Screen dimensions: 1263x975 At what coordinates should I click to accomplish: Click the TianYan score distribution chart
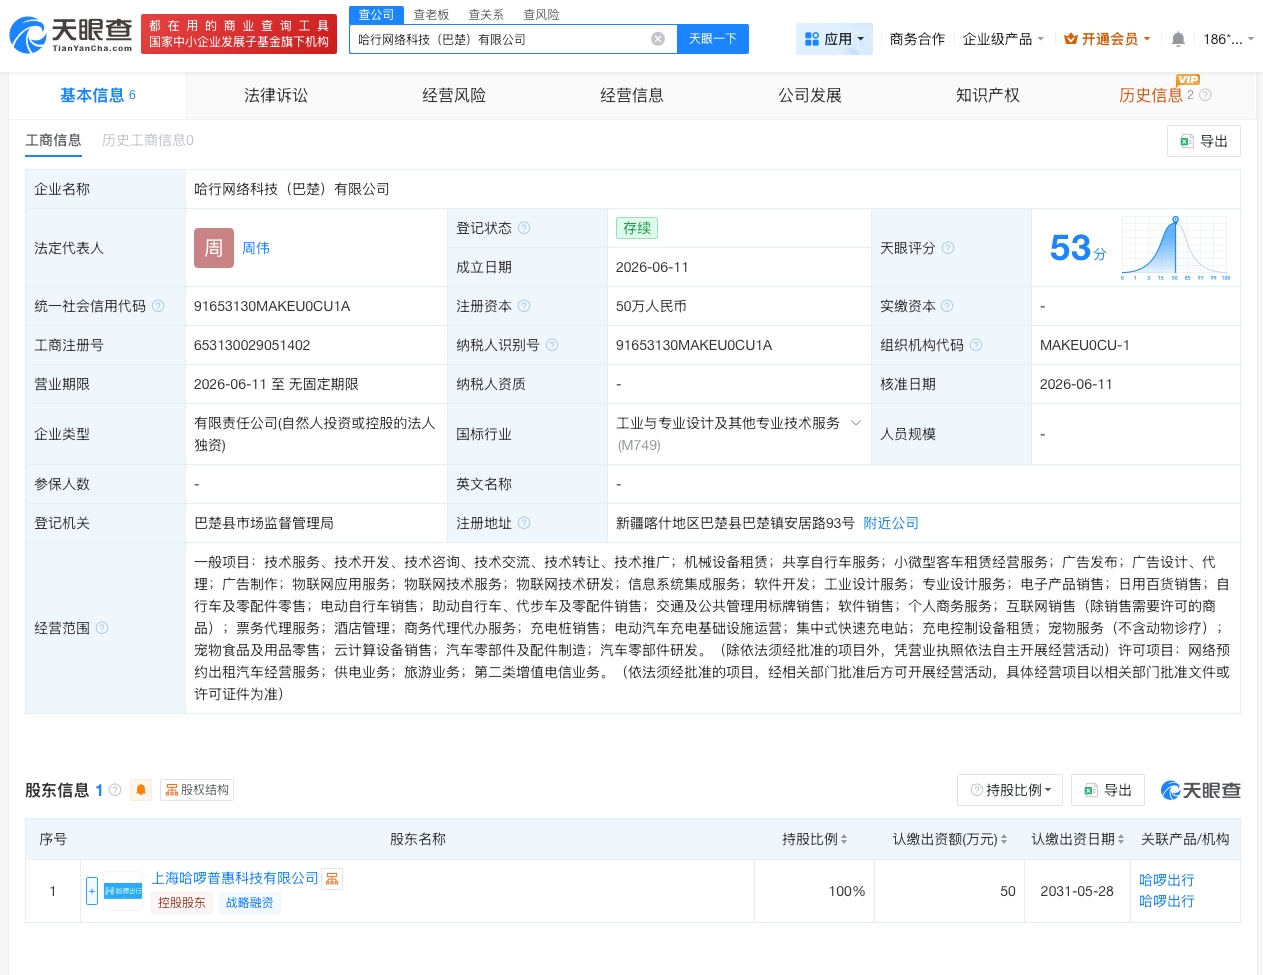coord(1176,248)
